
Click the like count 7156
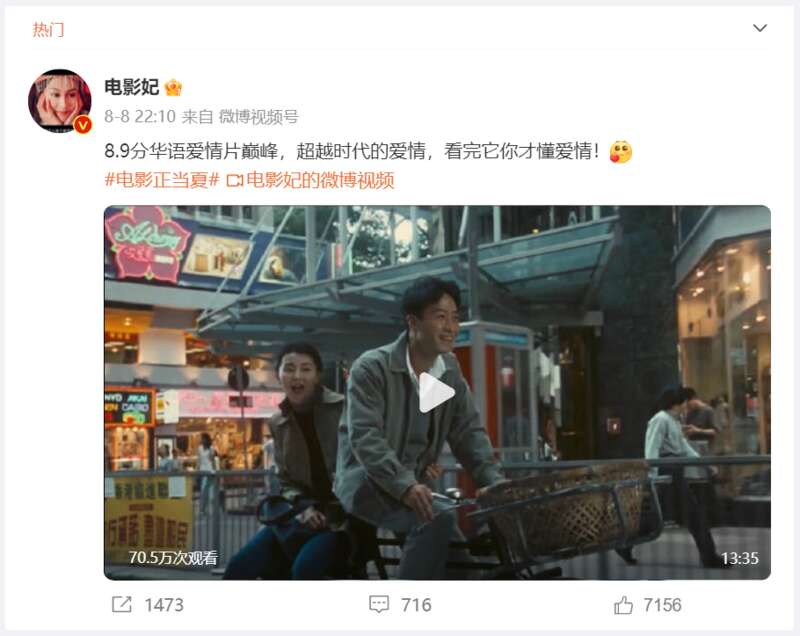pyautogui.click(x=662, y=605)
